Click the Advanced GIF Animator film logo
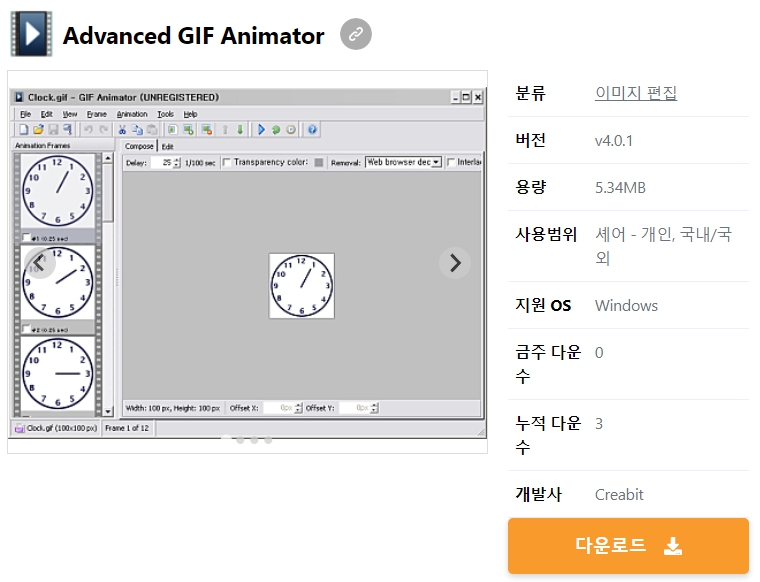The height and width of the screenshot is (582, 760). [x=32, y=34]
